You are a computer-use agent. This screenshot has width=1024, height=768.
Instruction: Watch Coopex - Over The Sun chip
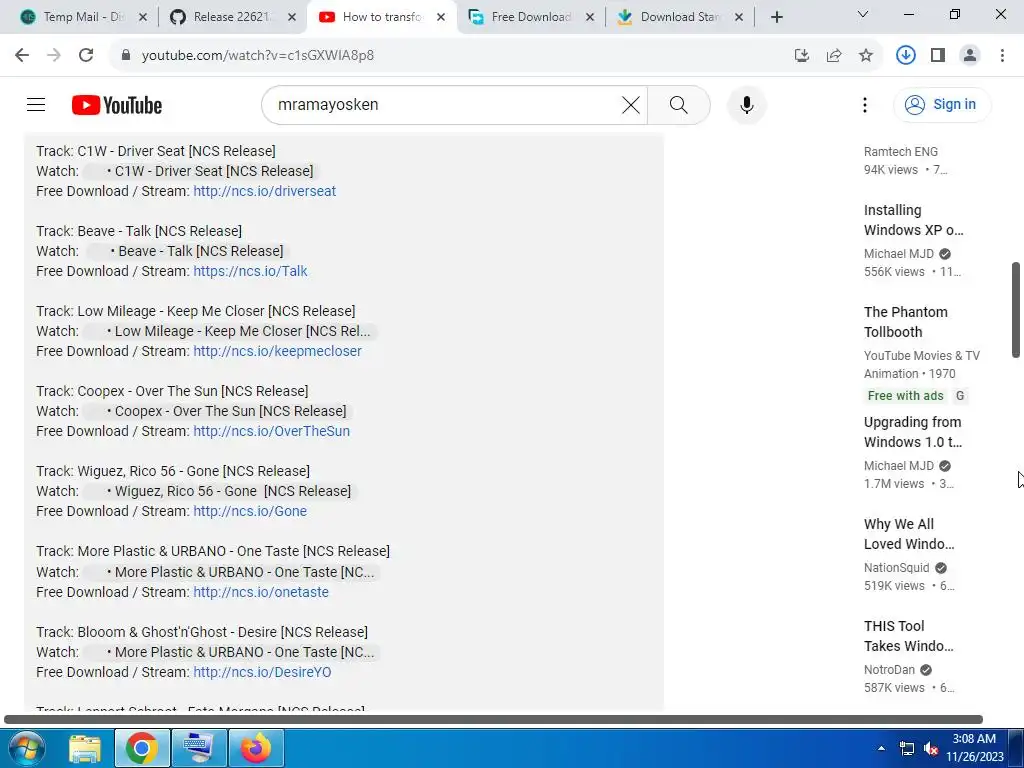(218, 411)
